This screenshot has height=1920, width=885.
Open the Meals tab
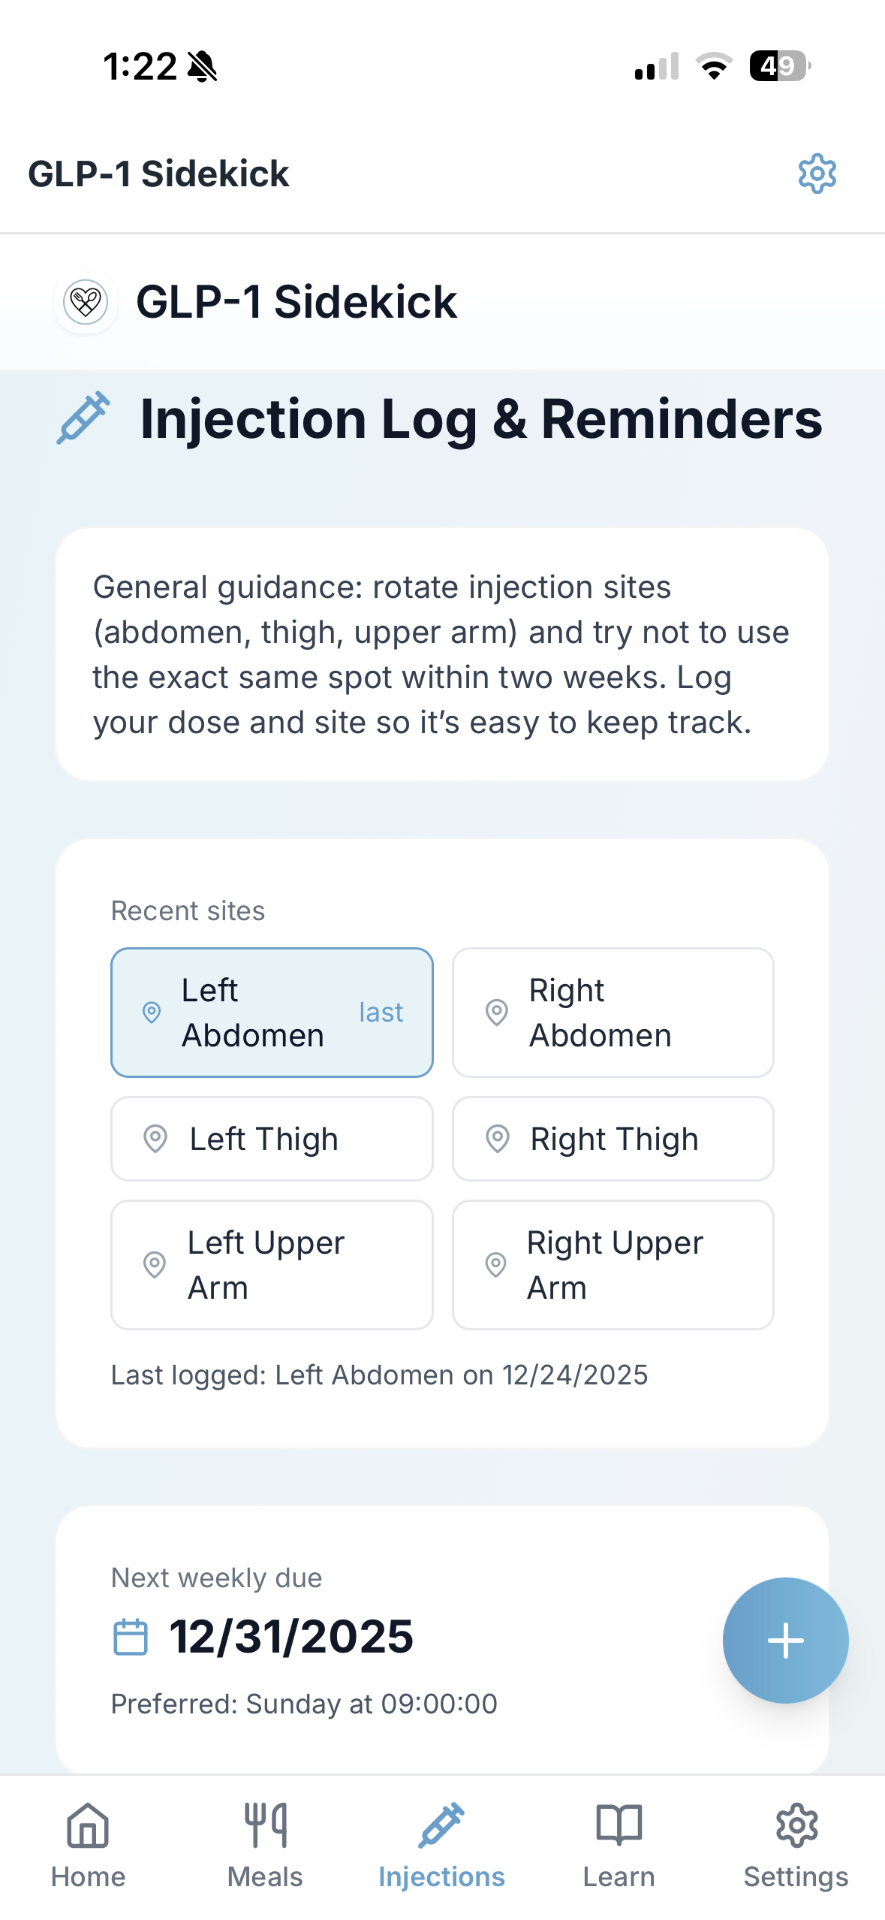[265, 1846]
